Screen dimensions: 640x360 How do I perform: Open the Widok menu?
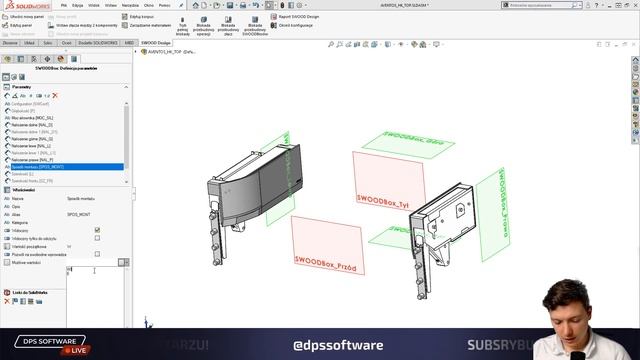click(94, 5)
